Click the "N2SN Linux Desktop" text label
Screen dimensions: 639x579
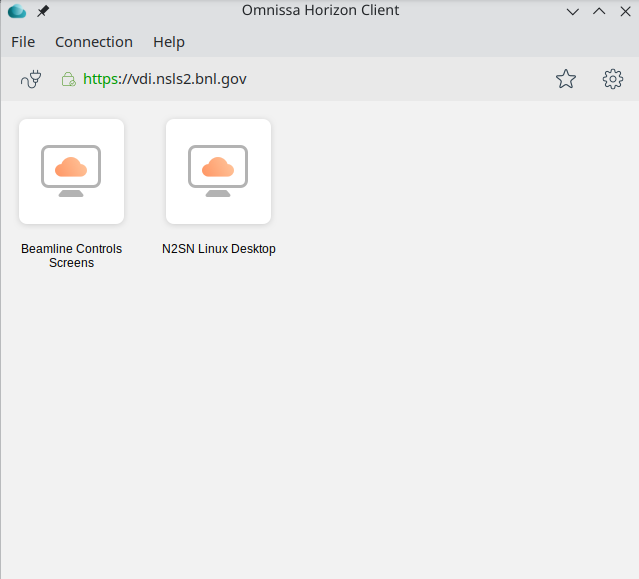pyautogui.click(x=218, y=249)
